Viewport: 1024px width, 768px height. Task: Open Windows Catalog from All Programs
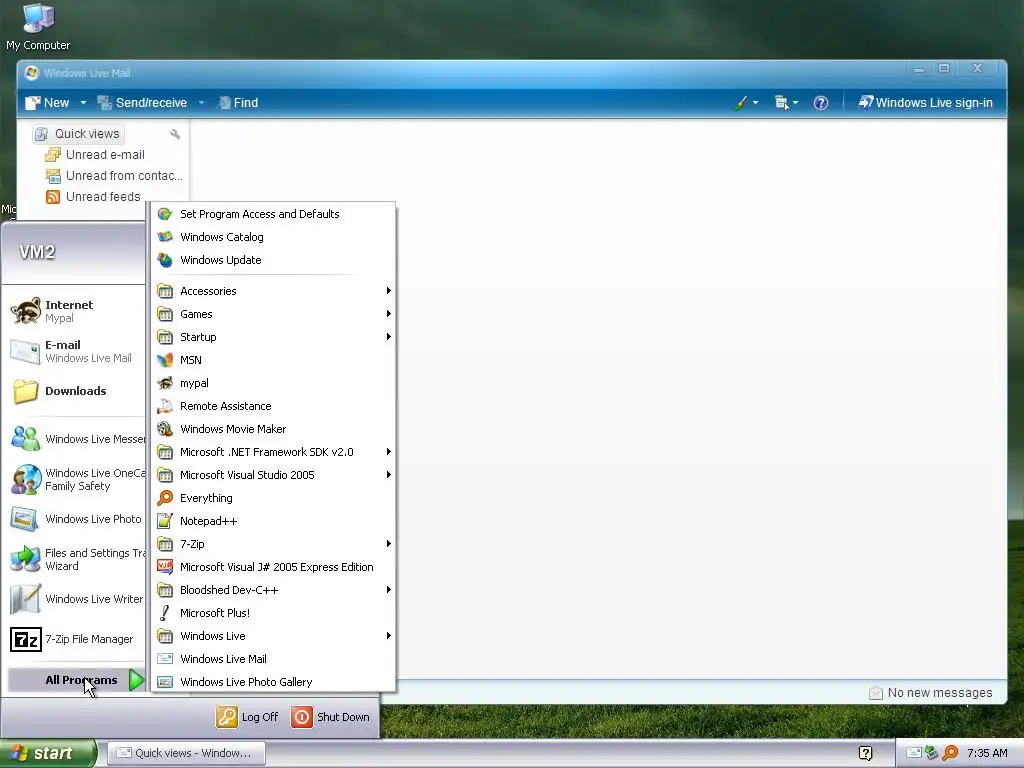coord(273,237)
